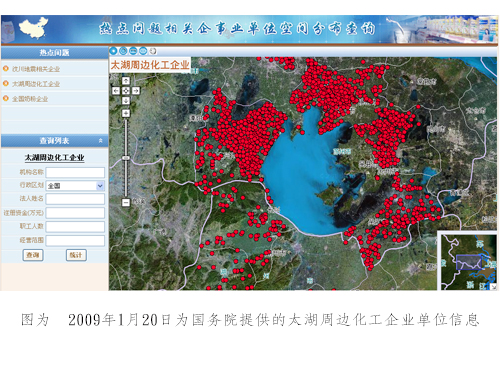
Task: Focus the 机构名称 input field
Action: coord(75,172)
